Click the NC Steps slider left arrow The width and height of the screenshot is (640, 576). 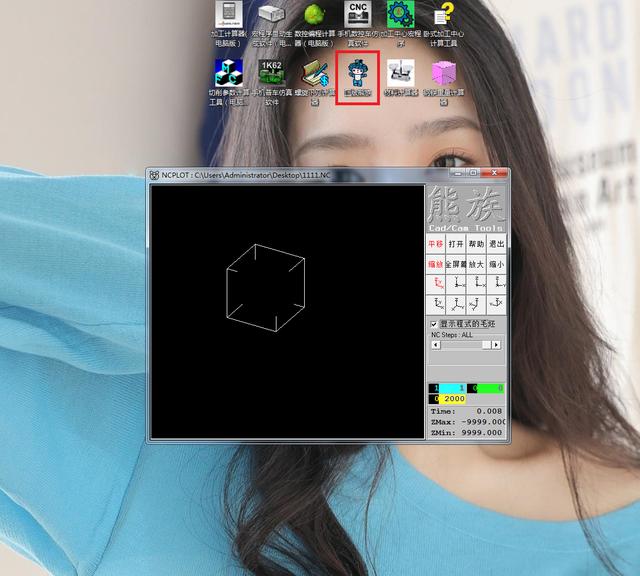click(433, 344)
